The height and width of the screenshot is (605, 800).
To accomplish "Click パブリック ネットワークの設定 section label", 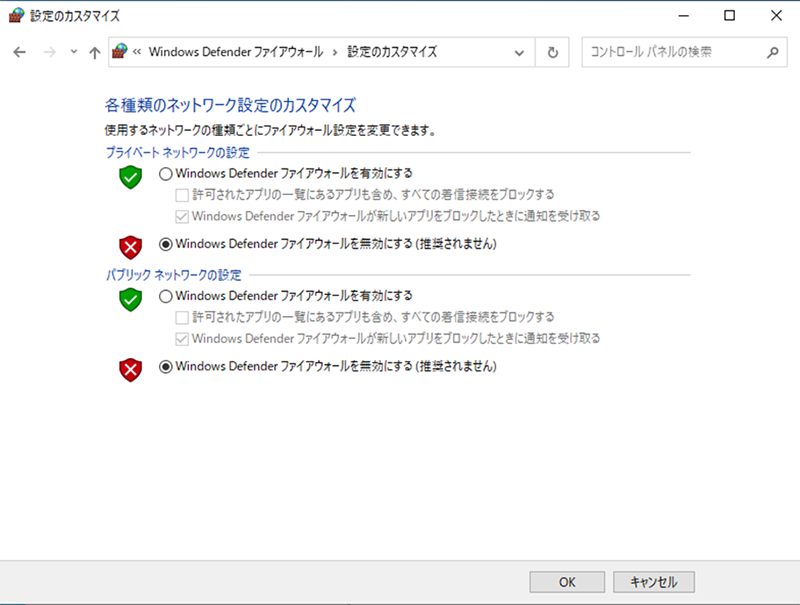I will pyautogui.click(x=173, y=275).
